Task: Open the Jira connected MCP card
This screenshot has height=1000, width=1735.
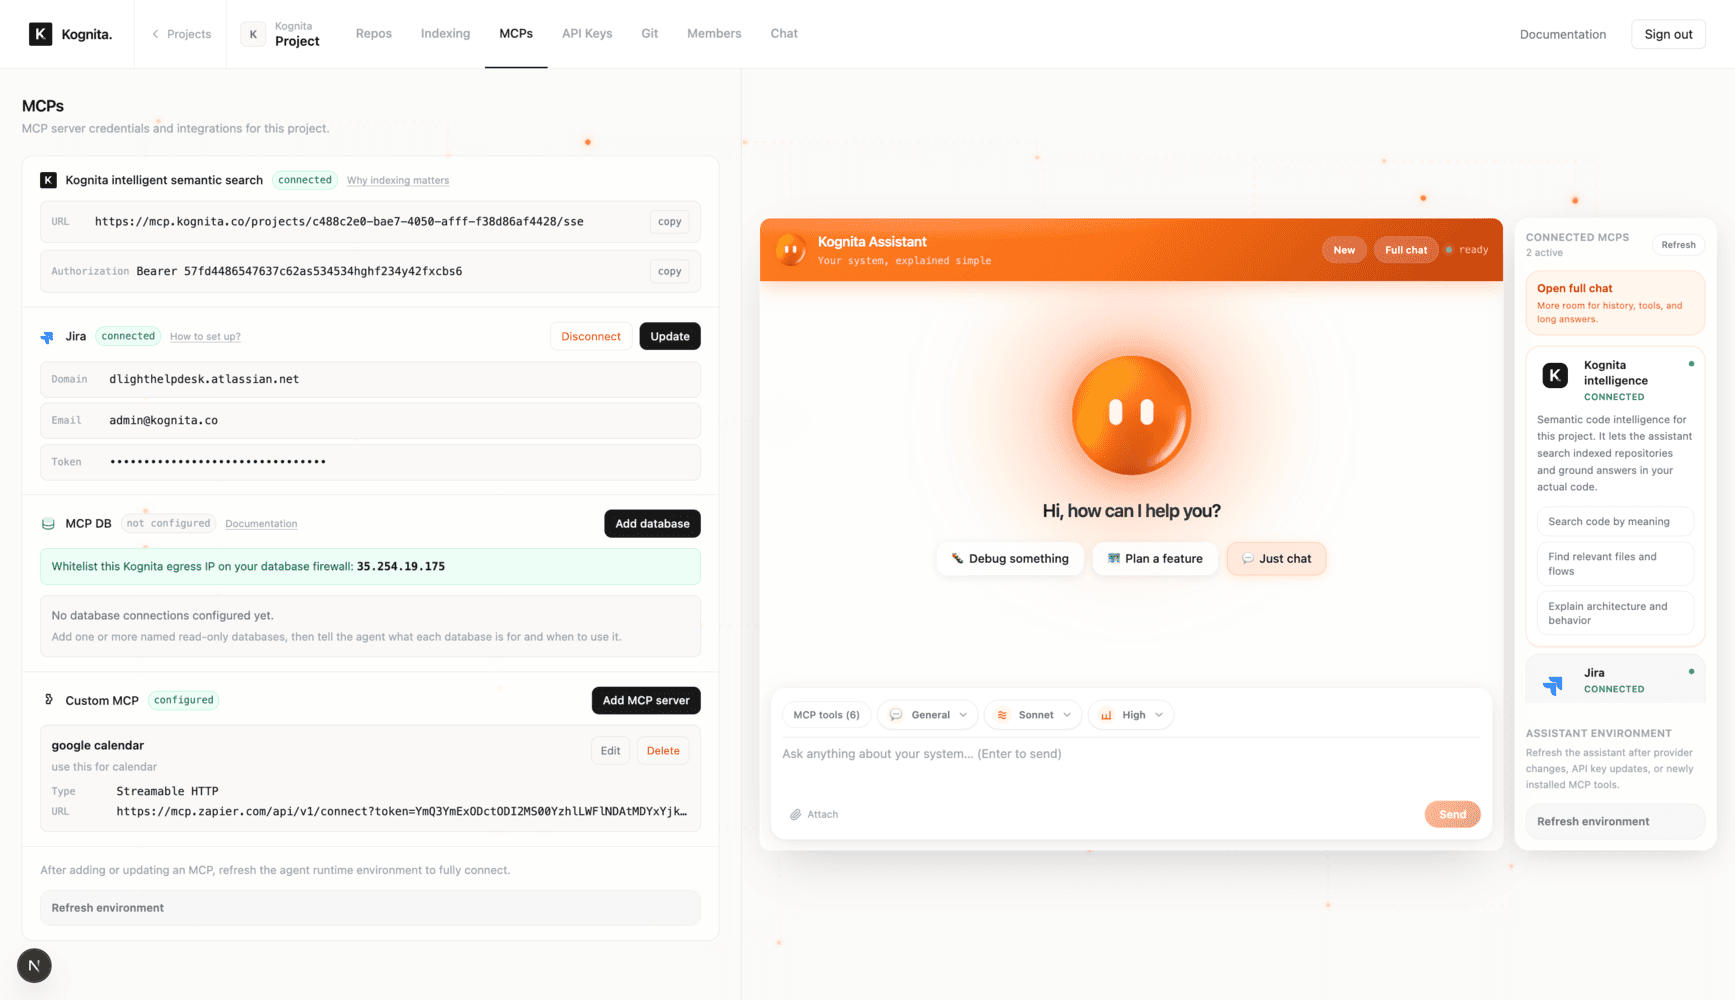Action: (x=1615, y=680)
